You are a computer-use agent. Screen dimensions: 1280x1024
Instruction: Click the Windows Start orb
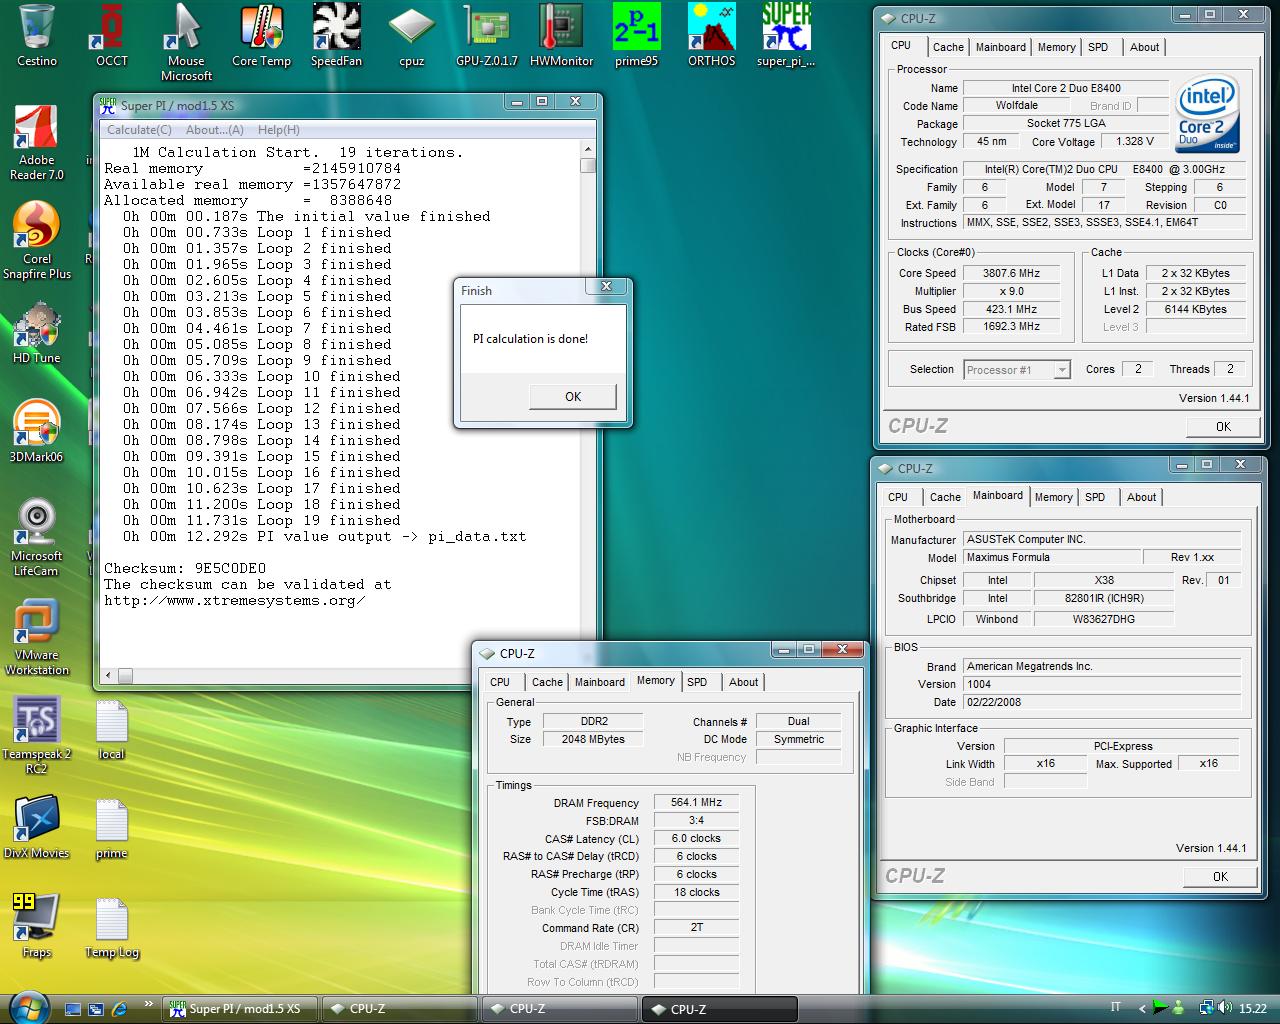point(28,1006)
